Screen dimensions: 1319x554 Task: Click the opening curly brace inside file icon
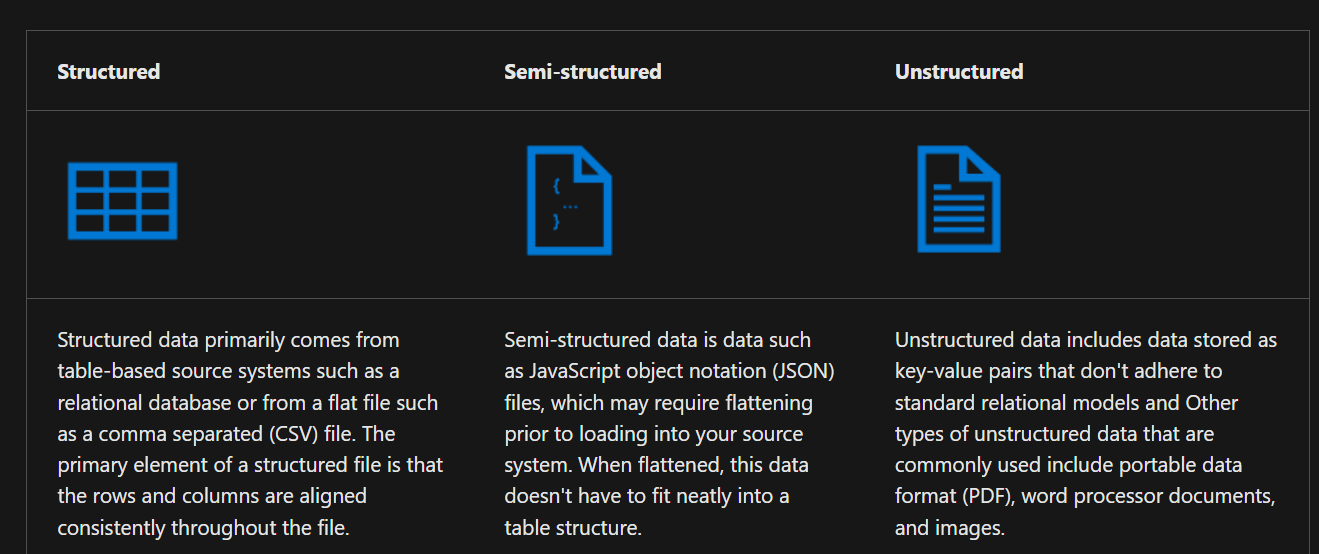556,186
